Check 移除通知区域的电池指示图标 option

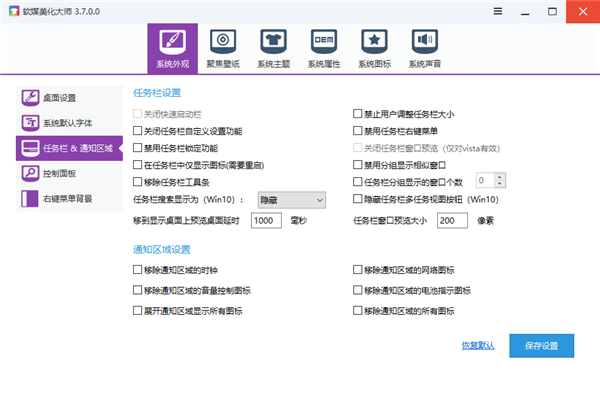[x=357, y=290]
